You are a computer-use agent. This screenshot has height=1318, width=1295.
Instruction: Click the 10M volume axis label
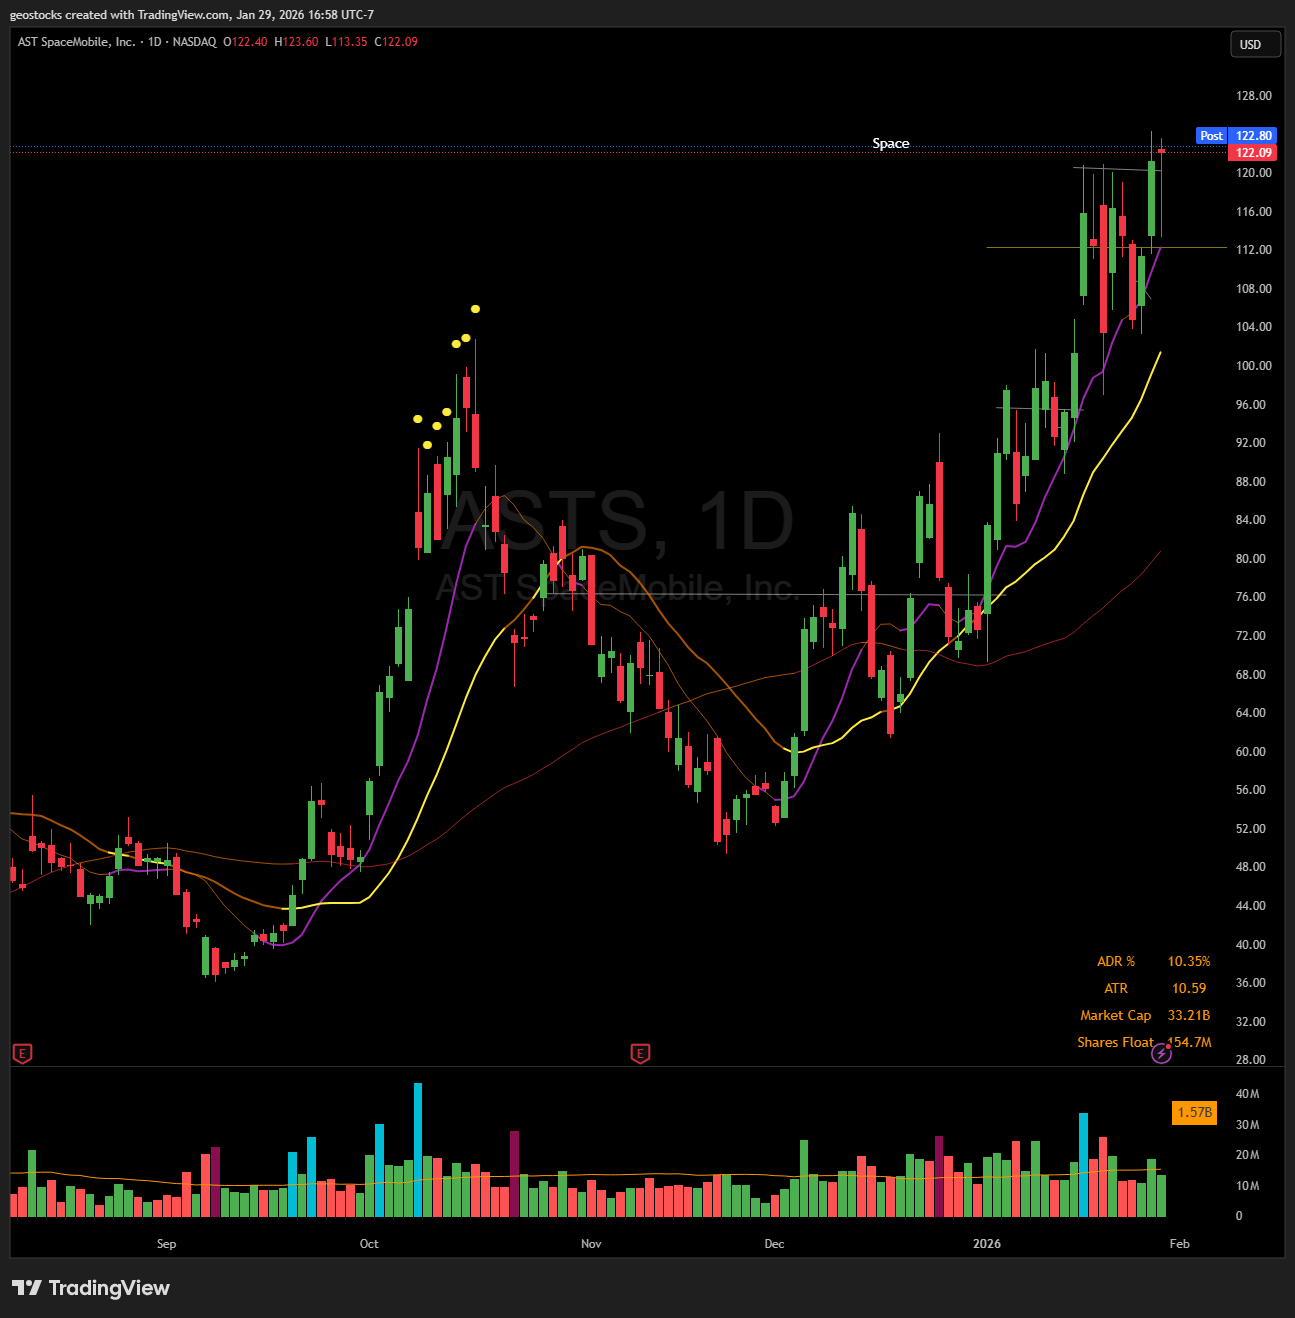pos(1248,1186)
